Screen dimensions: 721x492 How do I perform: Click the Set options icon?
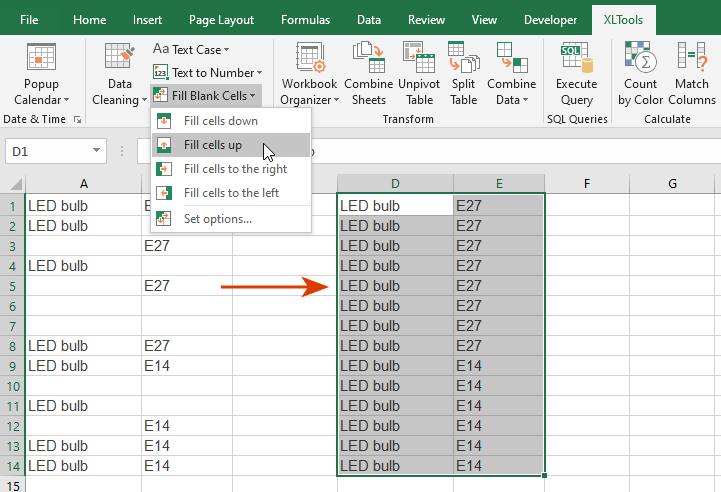pyautogui.click(x=164, y=218)
